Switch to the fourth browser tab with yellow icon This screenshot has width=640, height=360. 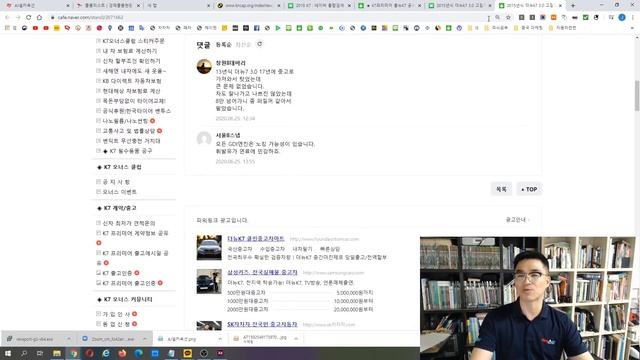tap(249, 6)
